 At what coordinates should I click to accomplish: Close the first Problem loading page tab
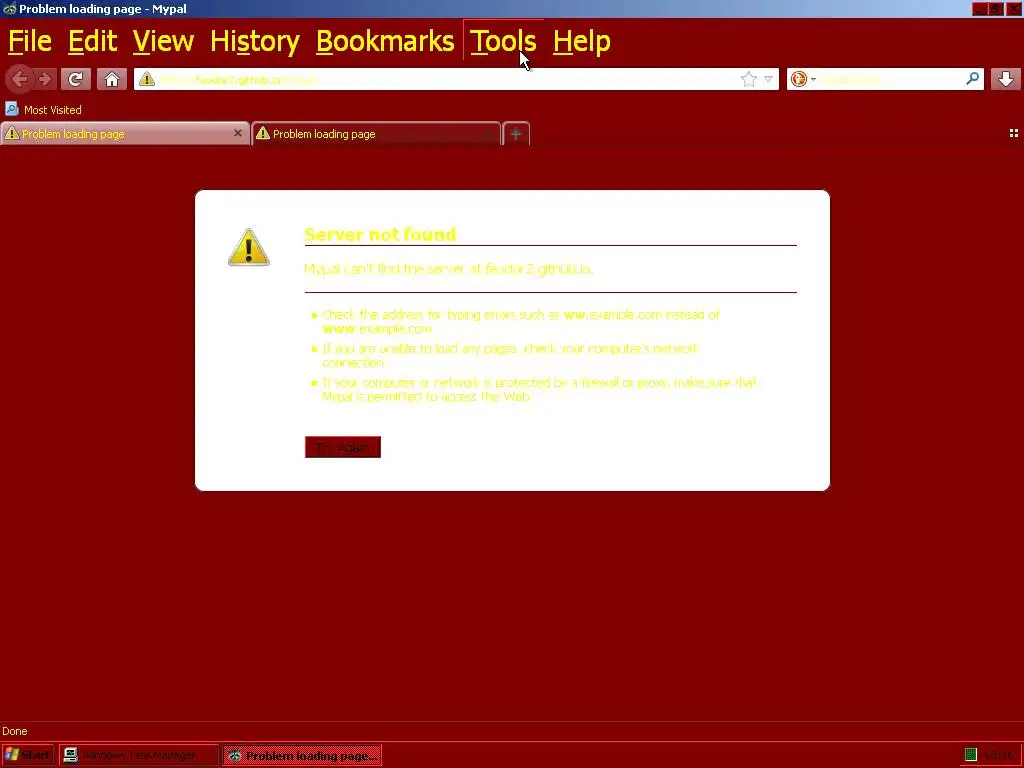(238, 133)
